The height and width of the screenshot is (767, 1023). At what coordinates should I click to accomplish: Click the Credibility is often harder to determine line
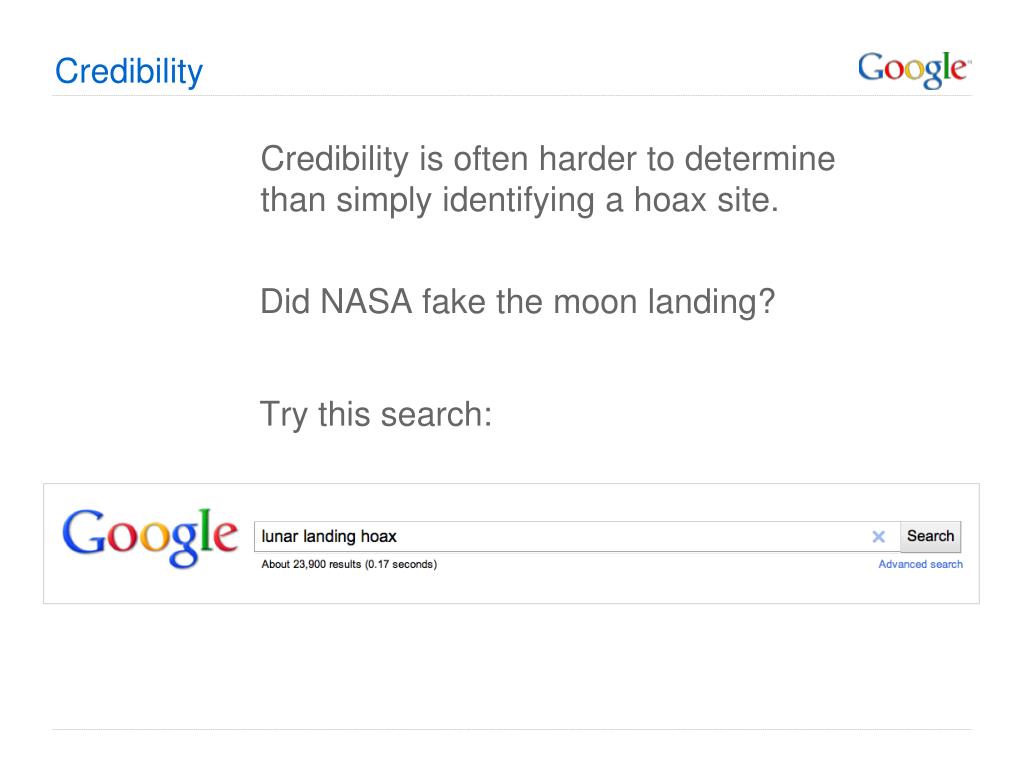(x=547, y=160)
